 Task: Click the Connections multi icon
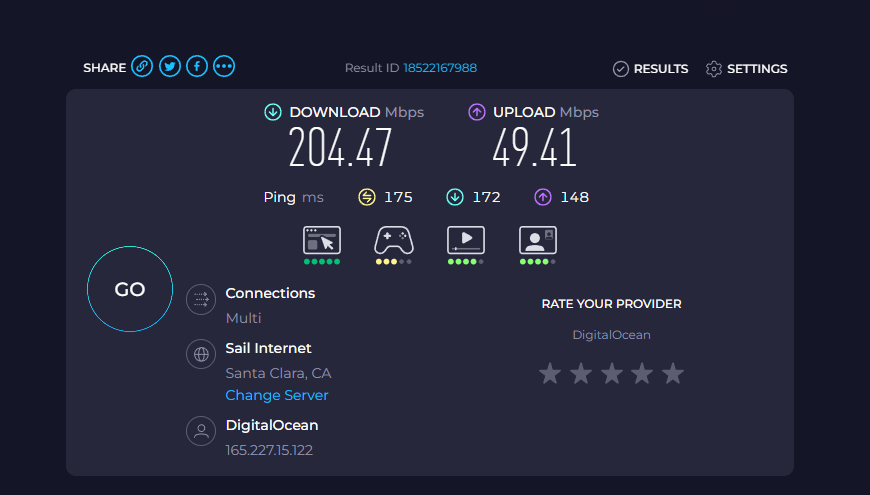point(201,300)
